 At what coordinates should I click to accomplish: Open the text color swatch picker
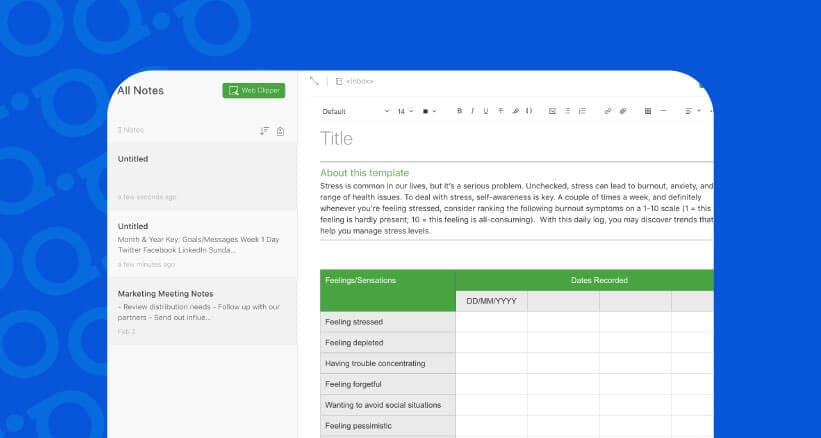click(429, 111)
